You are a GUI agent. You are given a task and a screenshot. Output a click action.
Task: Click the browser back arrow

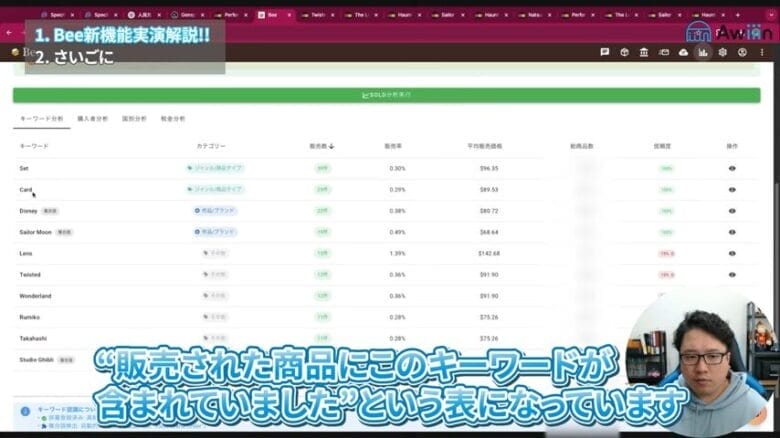(x=9, y=33)
